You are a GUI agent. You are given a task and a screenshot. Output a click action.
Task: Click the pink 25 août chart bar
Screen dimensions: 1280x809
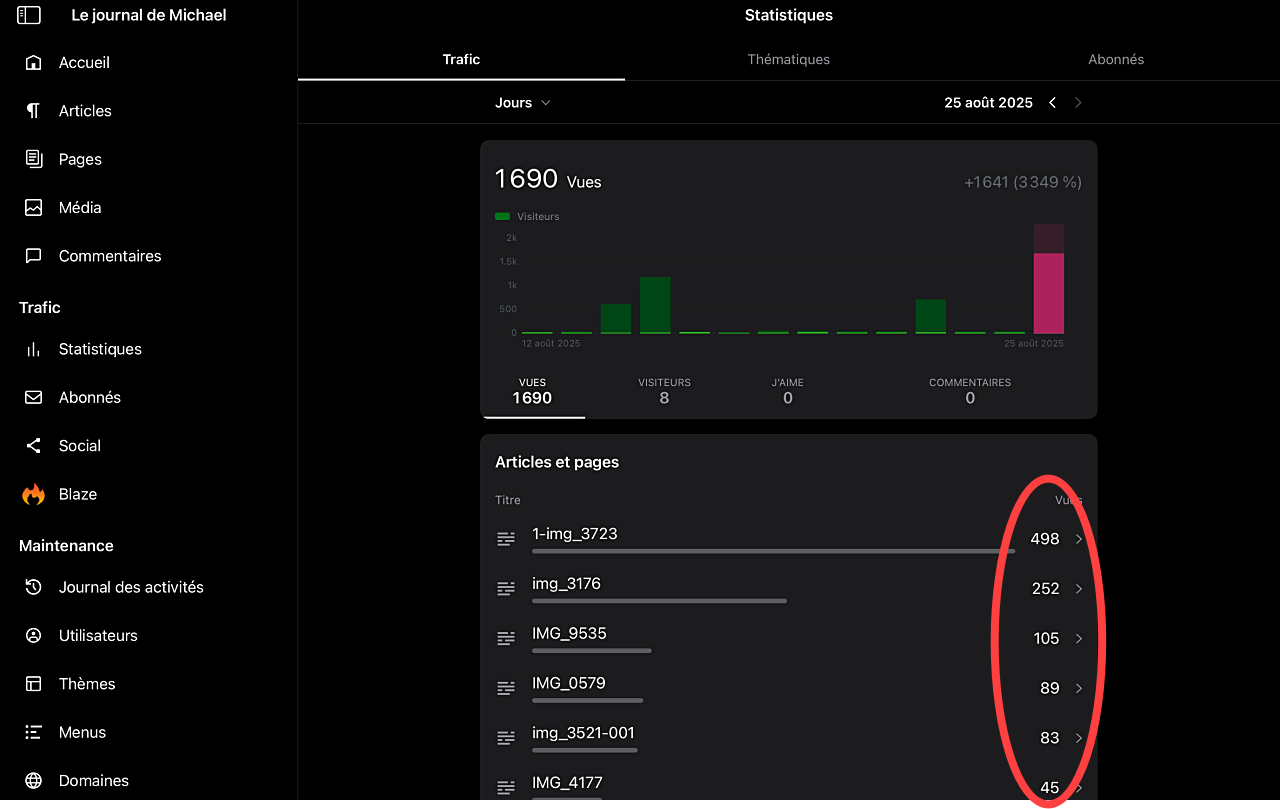(x=1048, y=292)
